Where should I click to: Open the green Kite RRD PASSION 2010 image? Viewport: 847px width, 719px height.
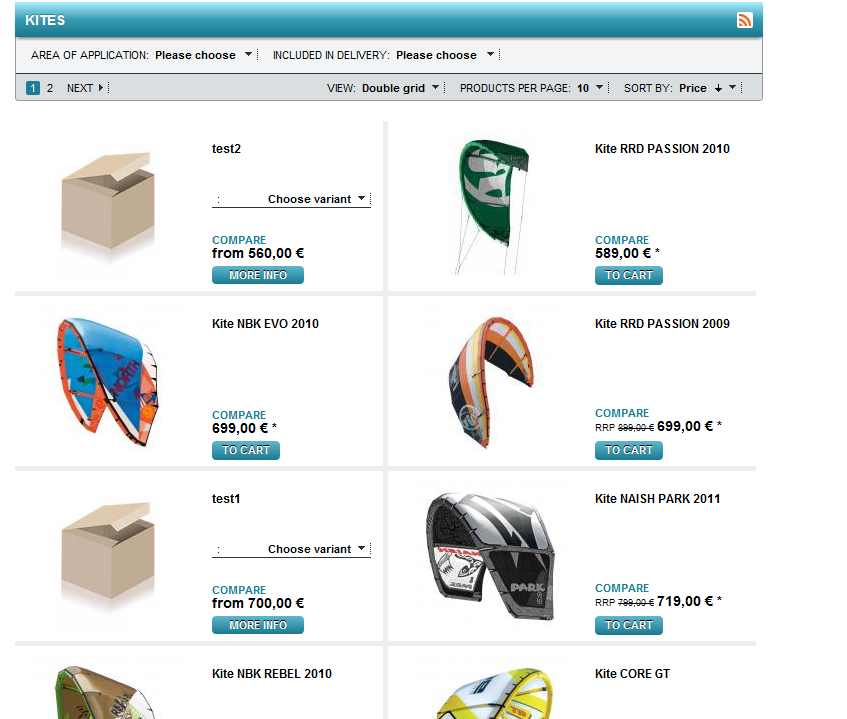click(491, 207)
